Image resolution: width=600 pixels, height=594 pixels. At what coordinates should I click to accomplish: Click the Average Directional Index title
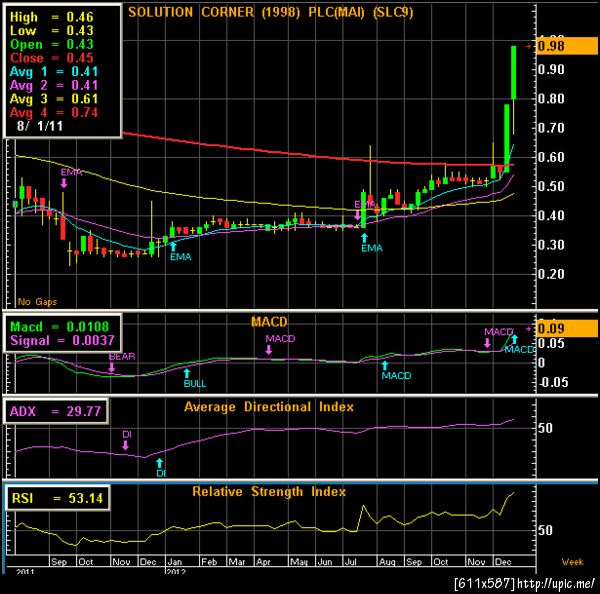click(x=269, y=407)
